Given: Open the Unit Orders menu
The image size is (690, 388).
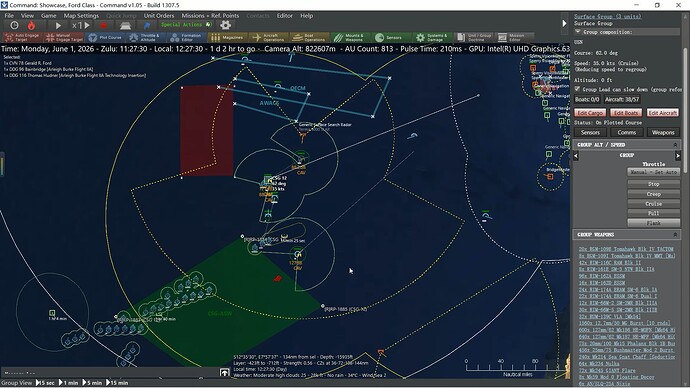Looking at the screenshot, I should point(159,15).
